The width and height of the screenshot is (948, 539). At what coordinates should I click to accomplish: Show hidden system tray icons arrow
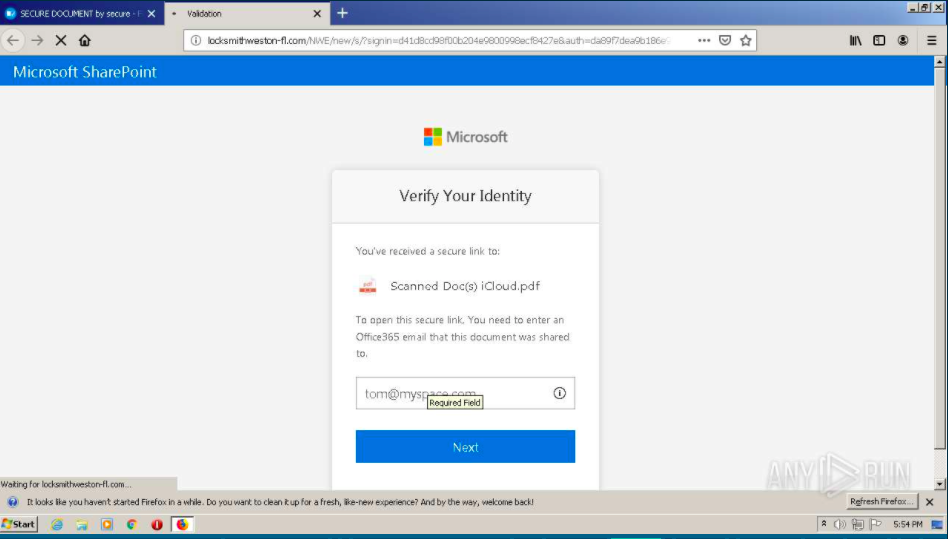click(x=823, y=524)
